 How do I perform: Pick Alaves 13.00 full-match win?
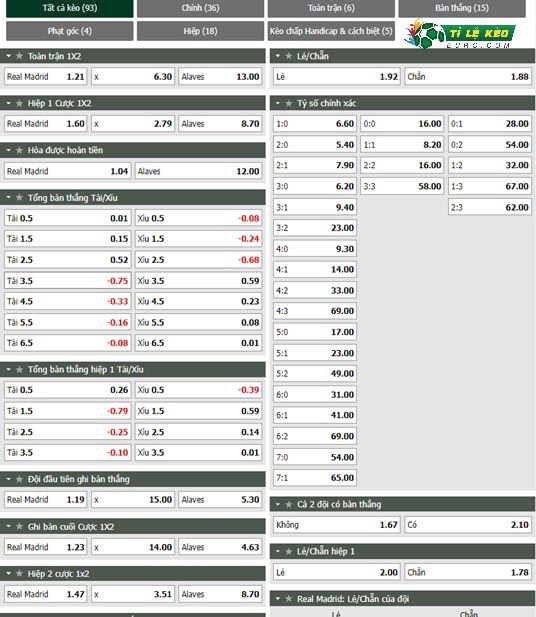pyautogui.click(x=220, y=77)
